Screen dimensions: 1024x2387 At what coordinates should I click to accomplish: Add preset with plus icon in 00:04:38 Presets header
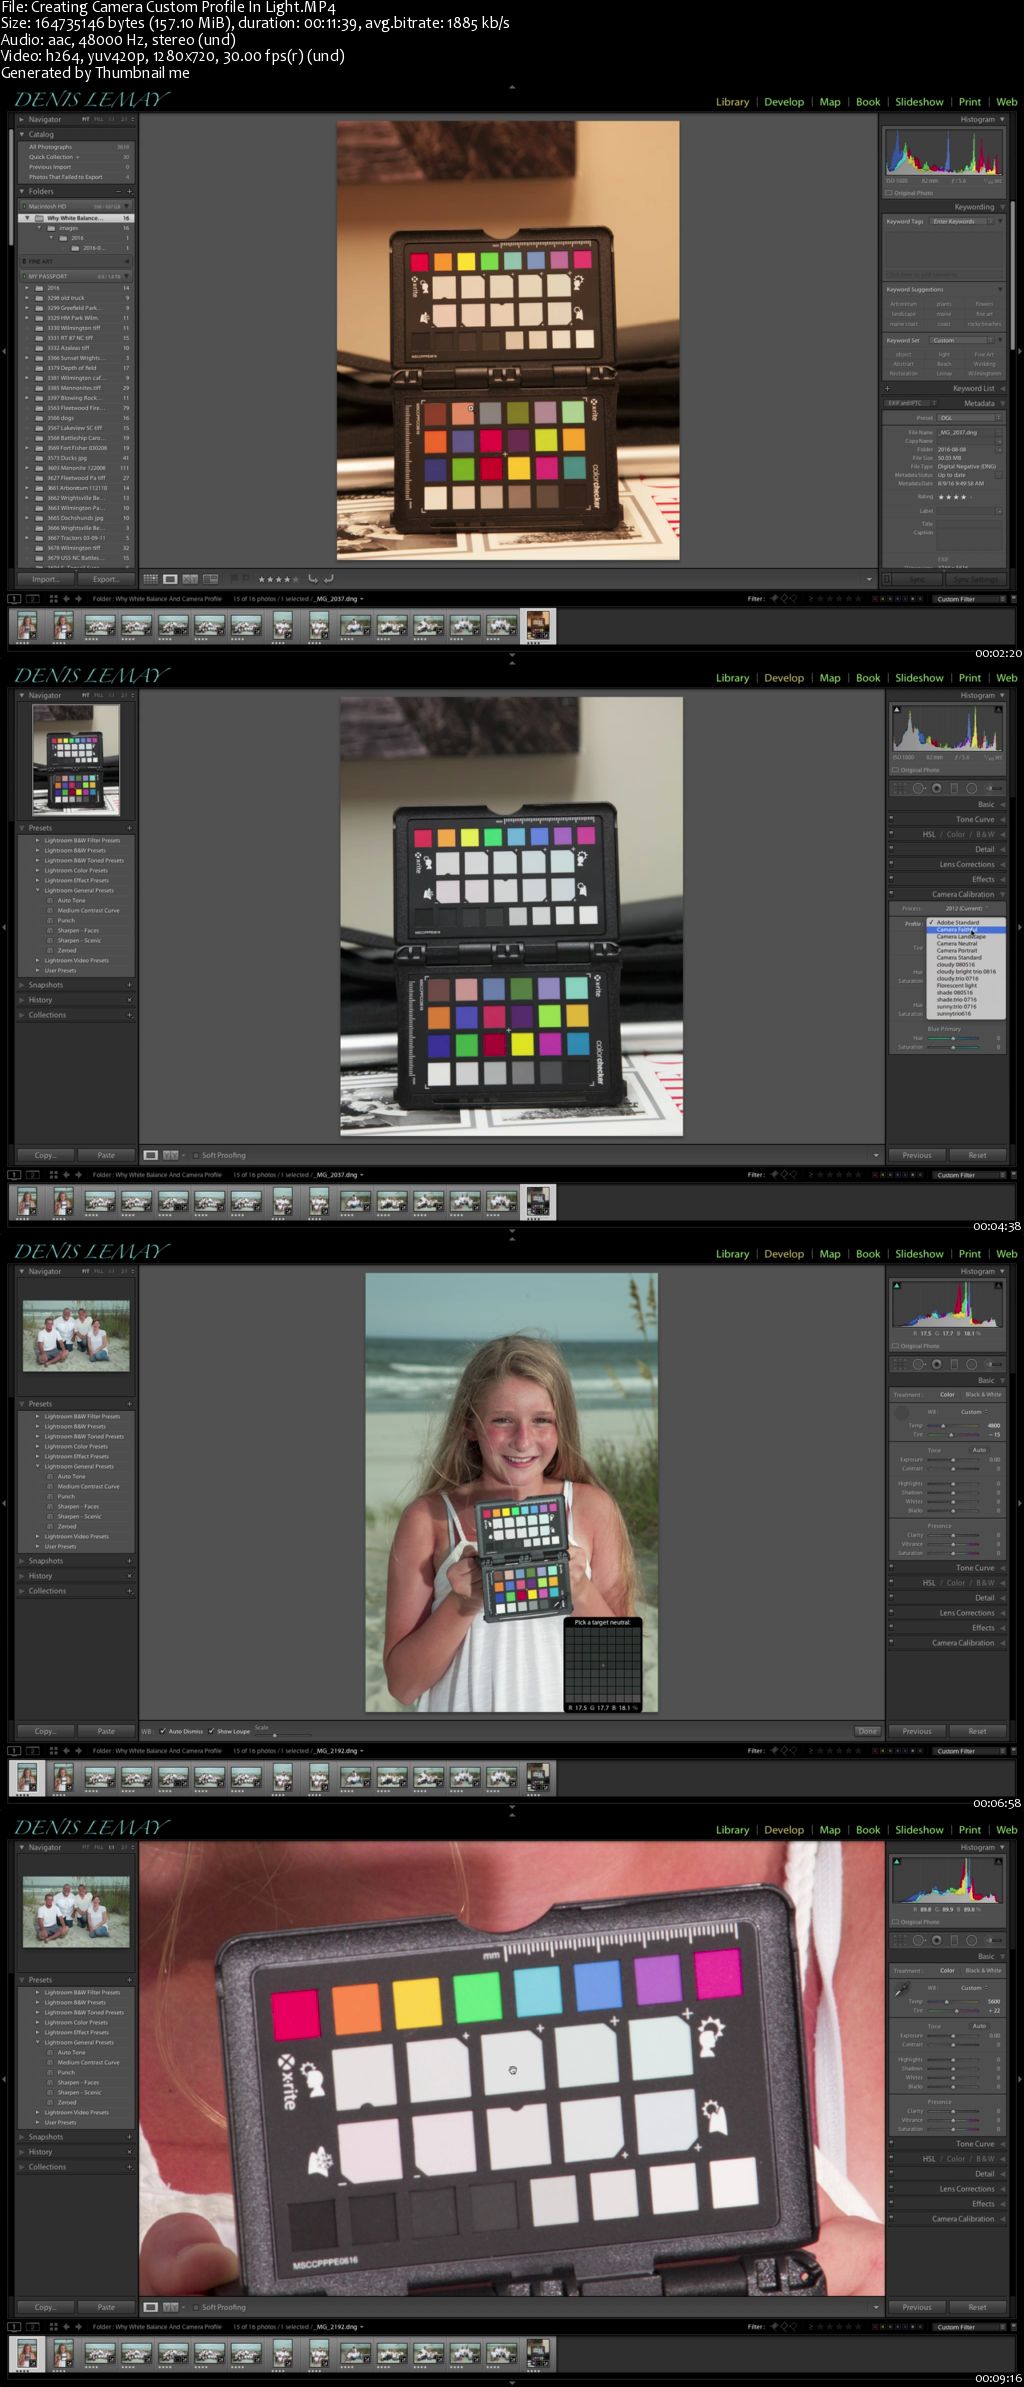(129, 828)
